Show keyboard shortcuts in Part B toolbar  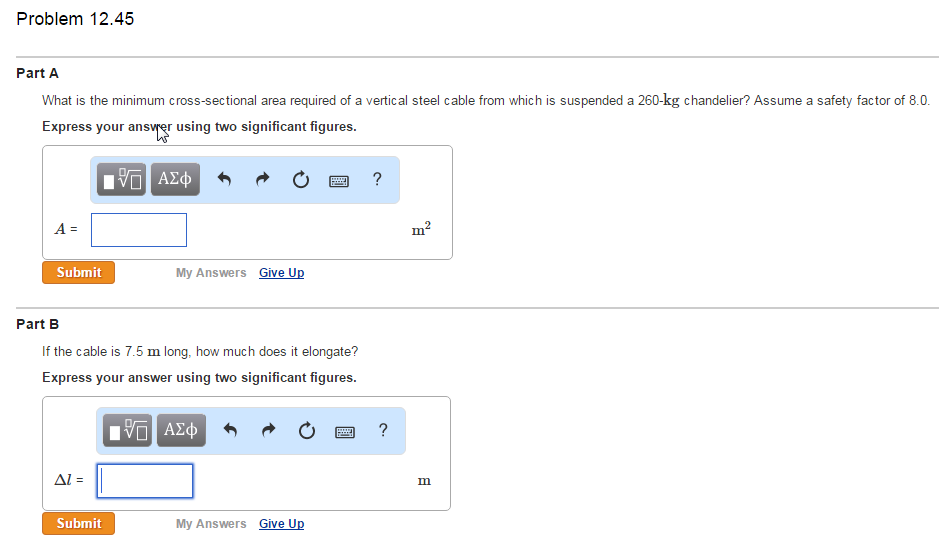[x=345, y=431]
